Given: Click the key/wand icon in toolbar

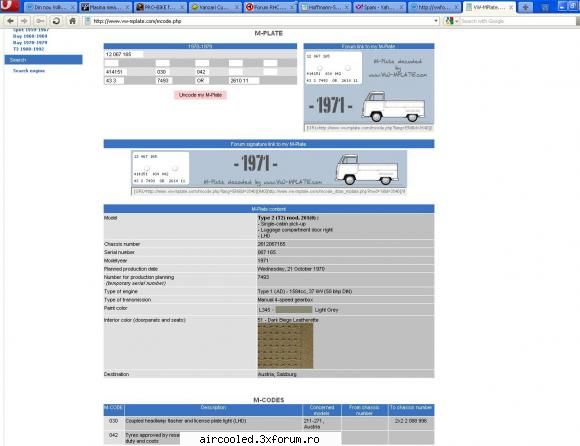Looking at the screenshot, I should 40,21.
